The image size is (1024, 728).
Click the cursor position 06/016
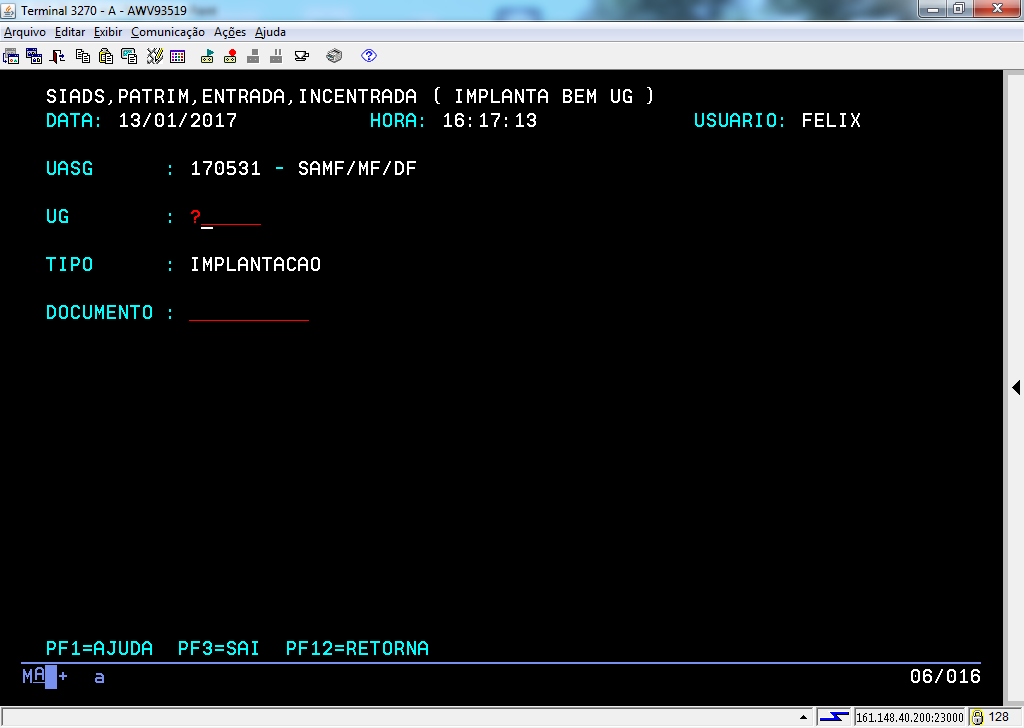tap(946, 676)
